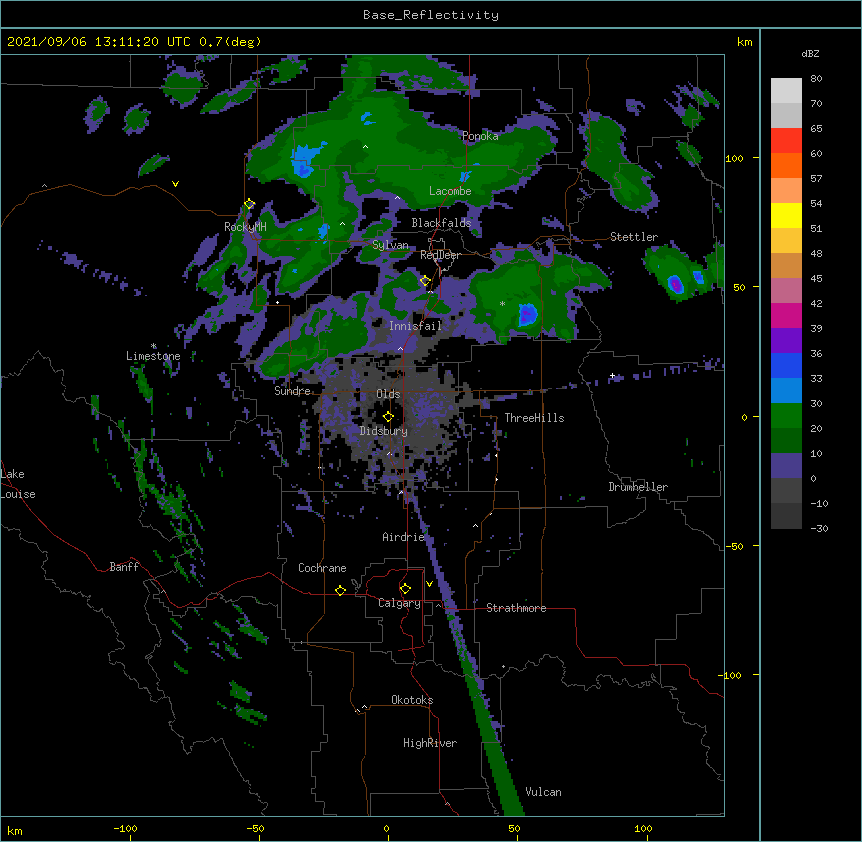Click the km label at top-right of map

coord(744,42)
